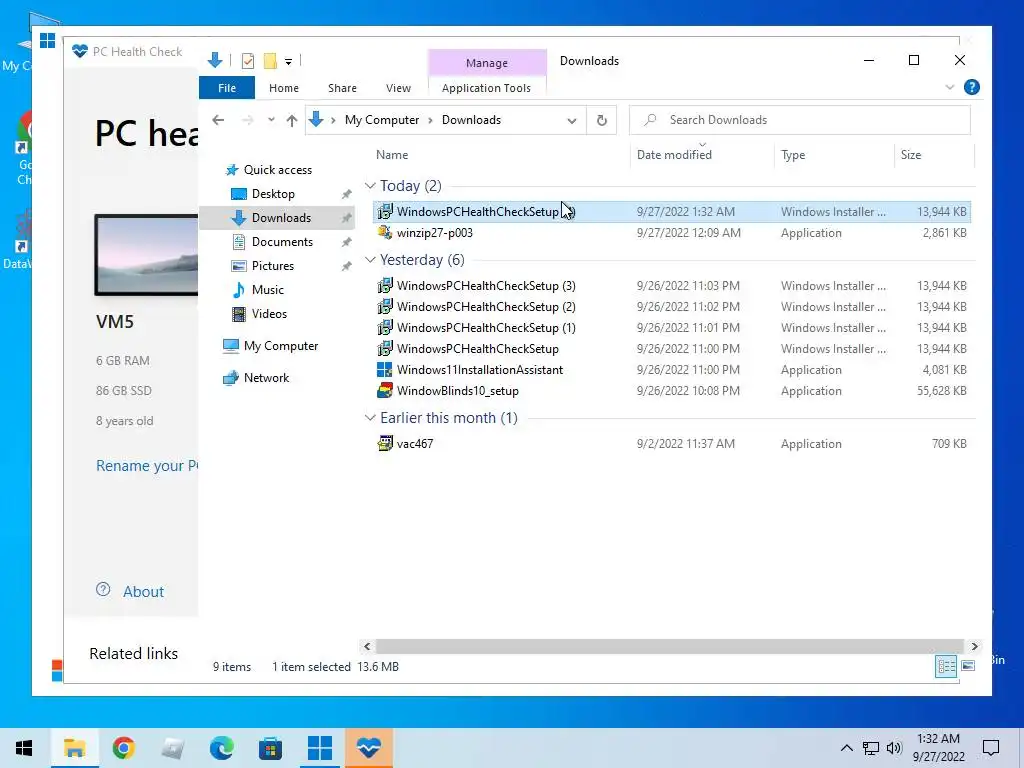Viewport: 1024px width, 768px height.
Task: Select Network in the navigation pane
Action: pyautogui.click(x=266, y=378)
